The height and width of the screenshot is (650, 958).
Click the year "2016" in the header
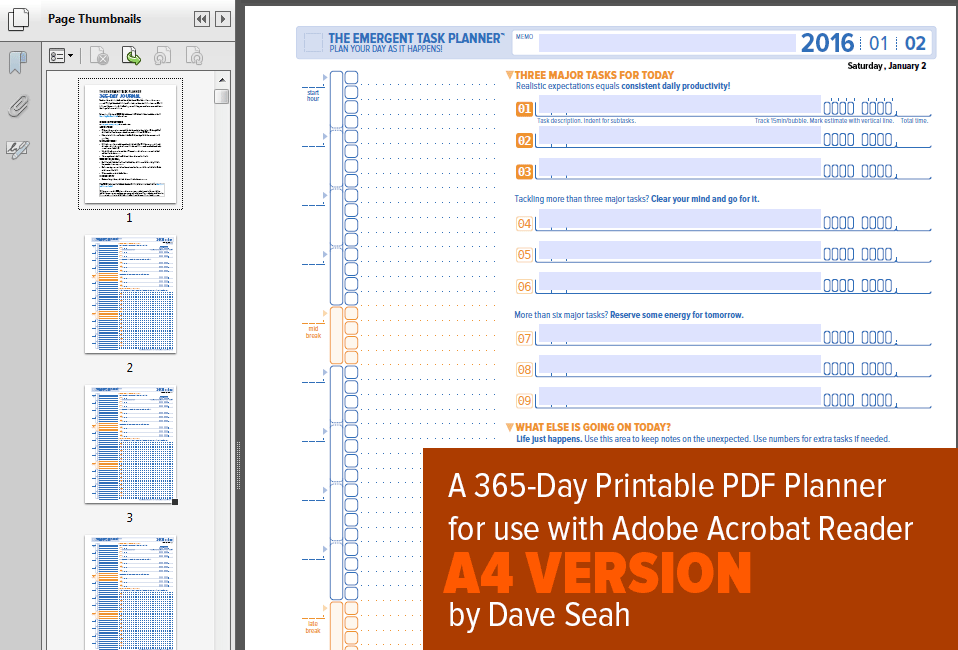tap(827, 43)
